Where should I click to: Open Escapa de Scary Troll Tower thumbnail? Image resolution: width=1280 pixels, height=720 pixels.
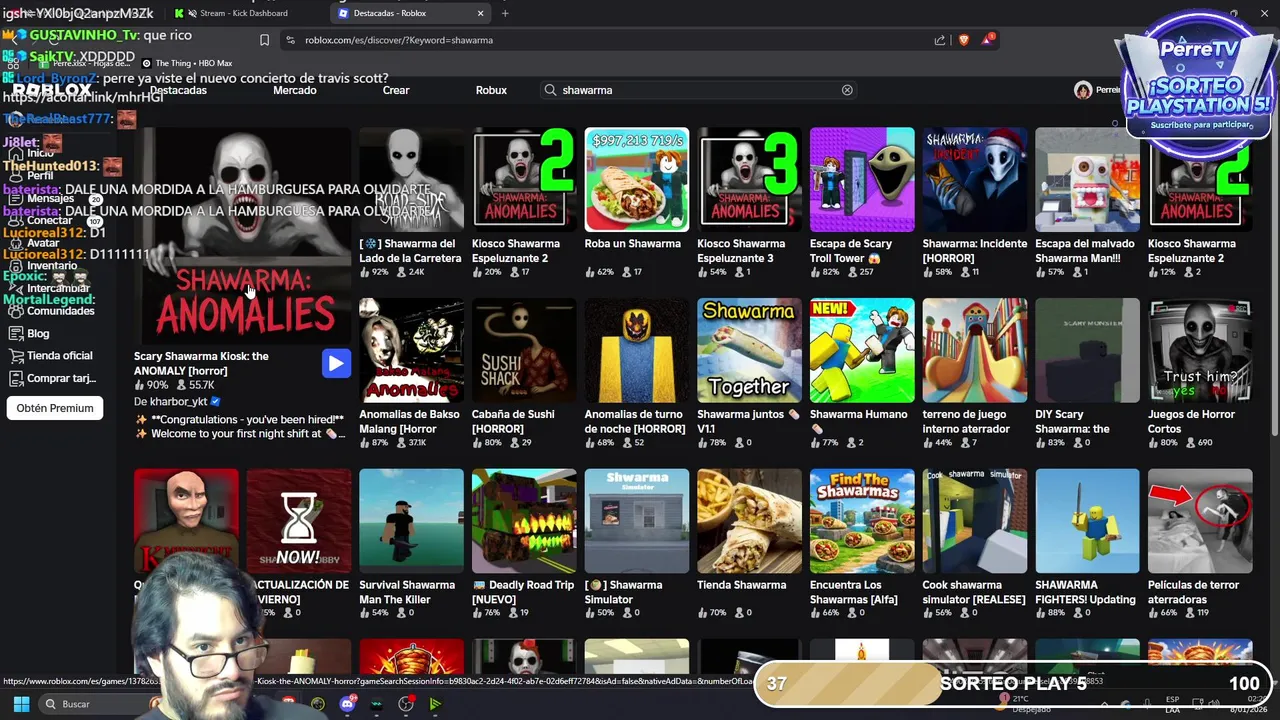[862, 179]
